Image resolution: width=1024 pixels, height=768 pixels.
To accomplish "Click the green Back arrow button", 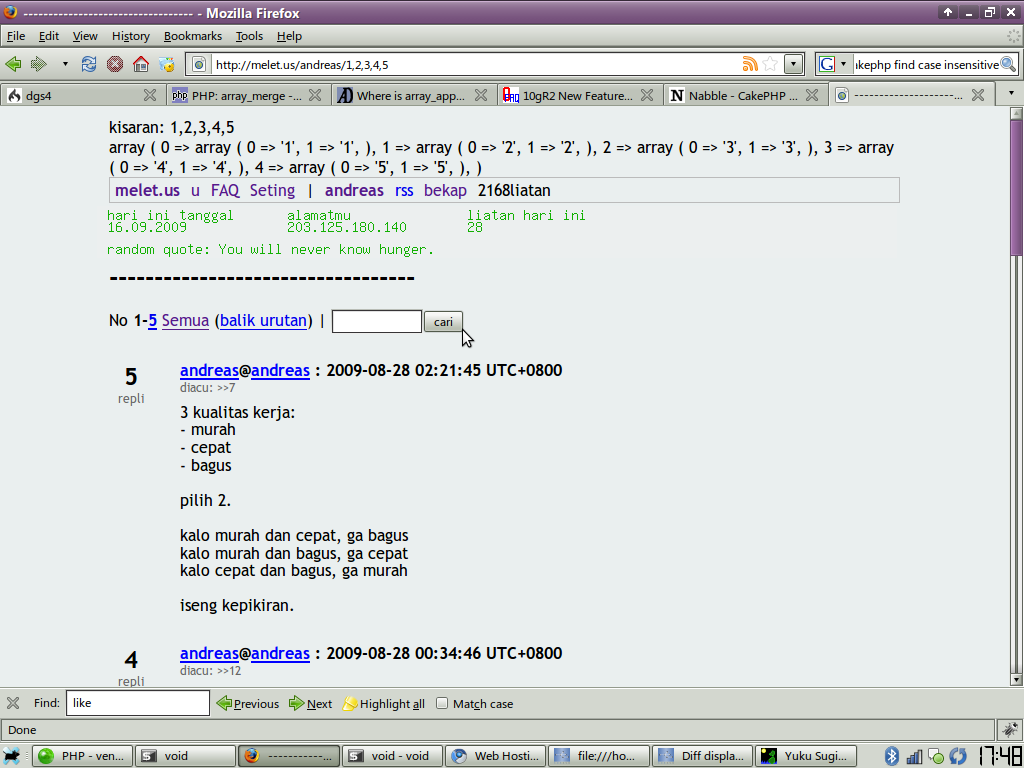I will coord(13,64).
